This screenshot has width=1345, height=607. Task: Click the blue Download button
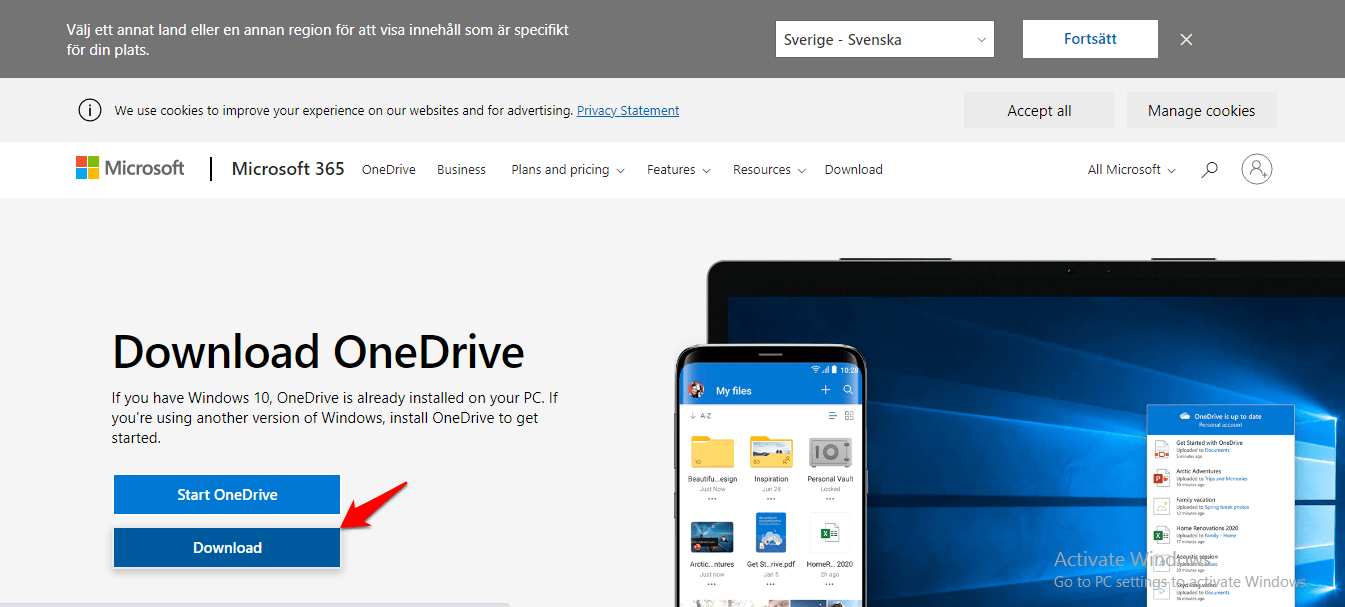(x=227, y=548)
